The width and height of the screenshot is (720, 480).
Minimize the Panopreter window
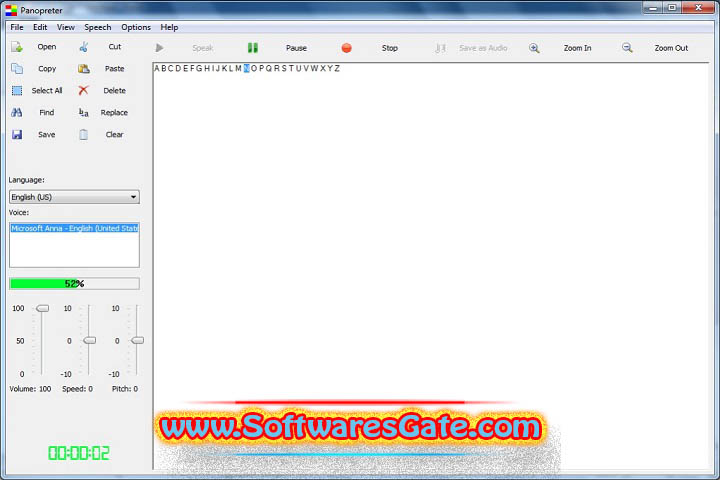[x=652, y=8]
